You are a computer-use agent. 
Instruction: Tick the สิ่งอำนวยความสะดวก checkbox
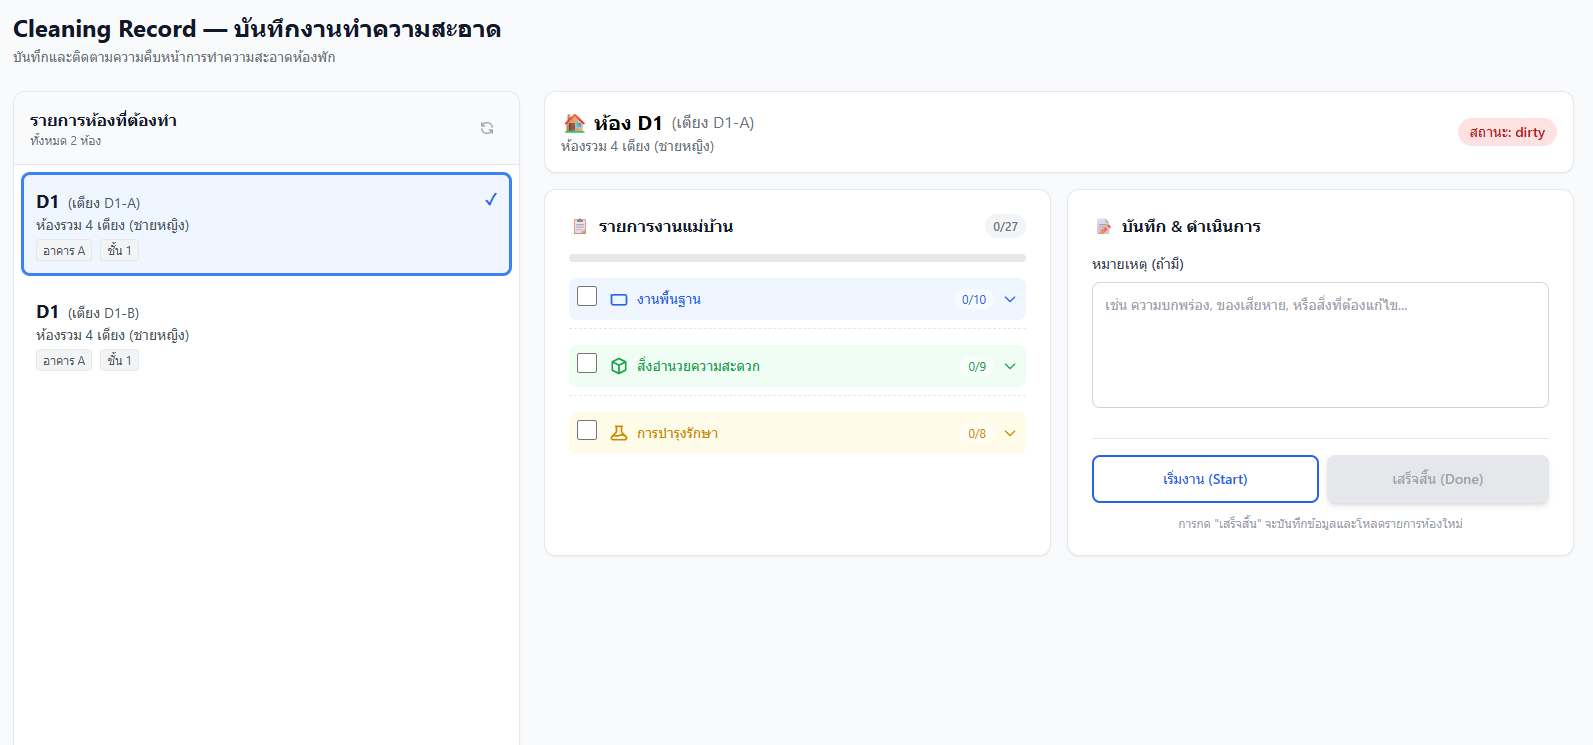pos(587,364)
